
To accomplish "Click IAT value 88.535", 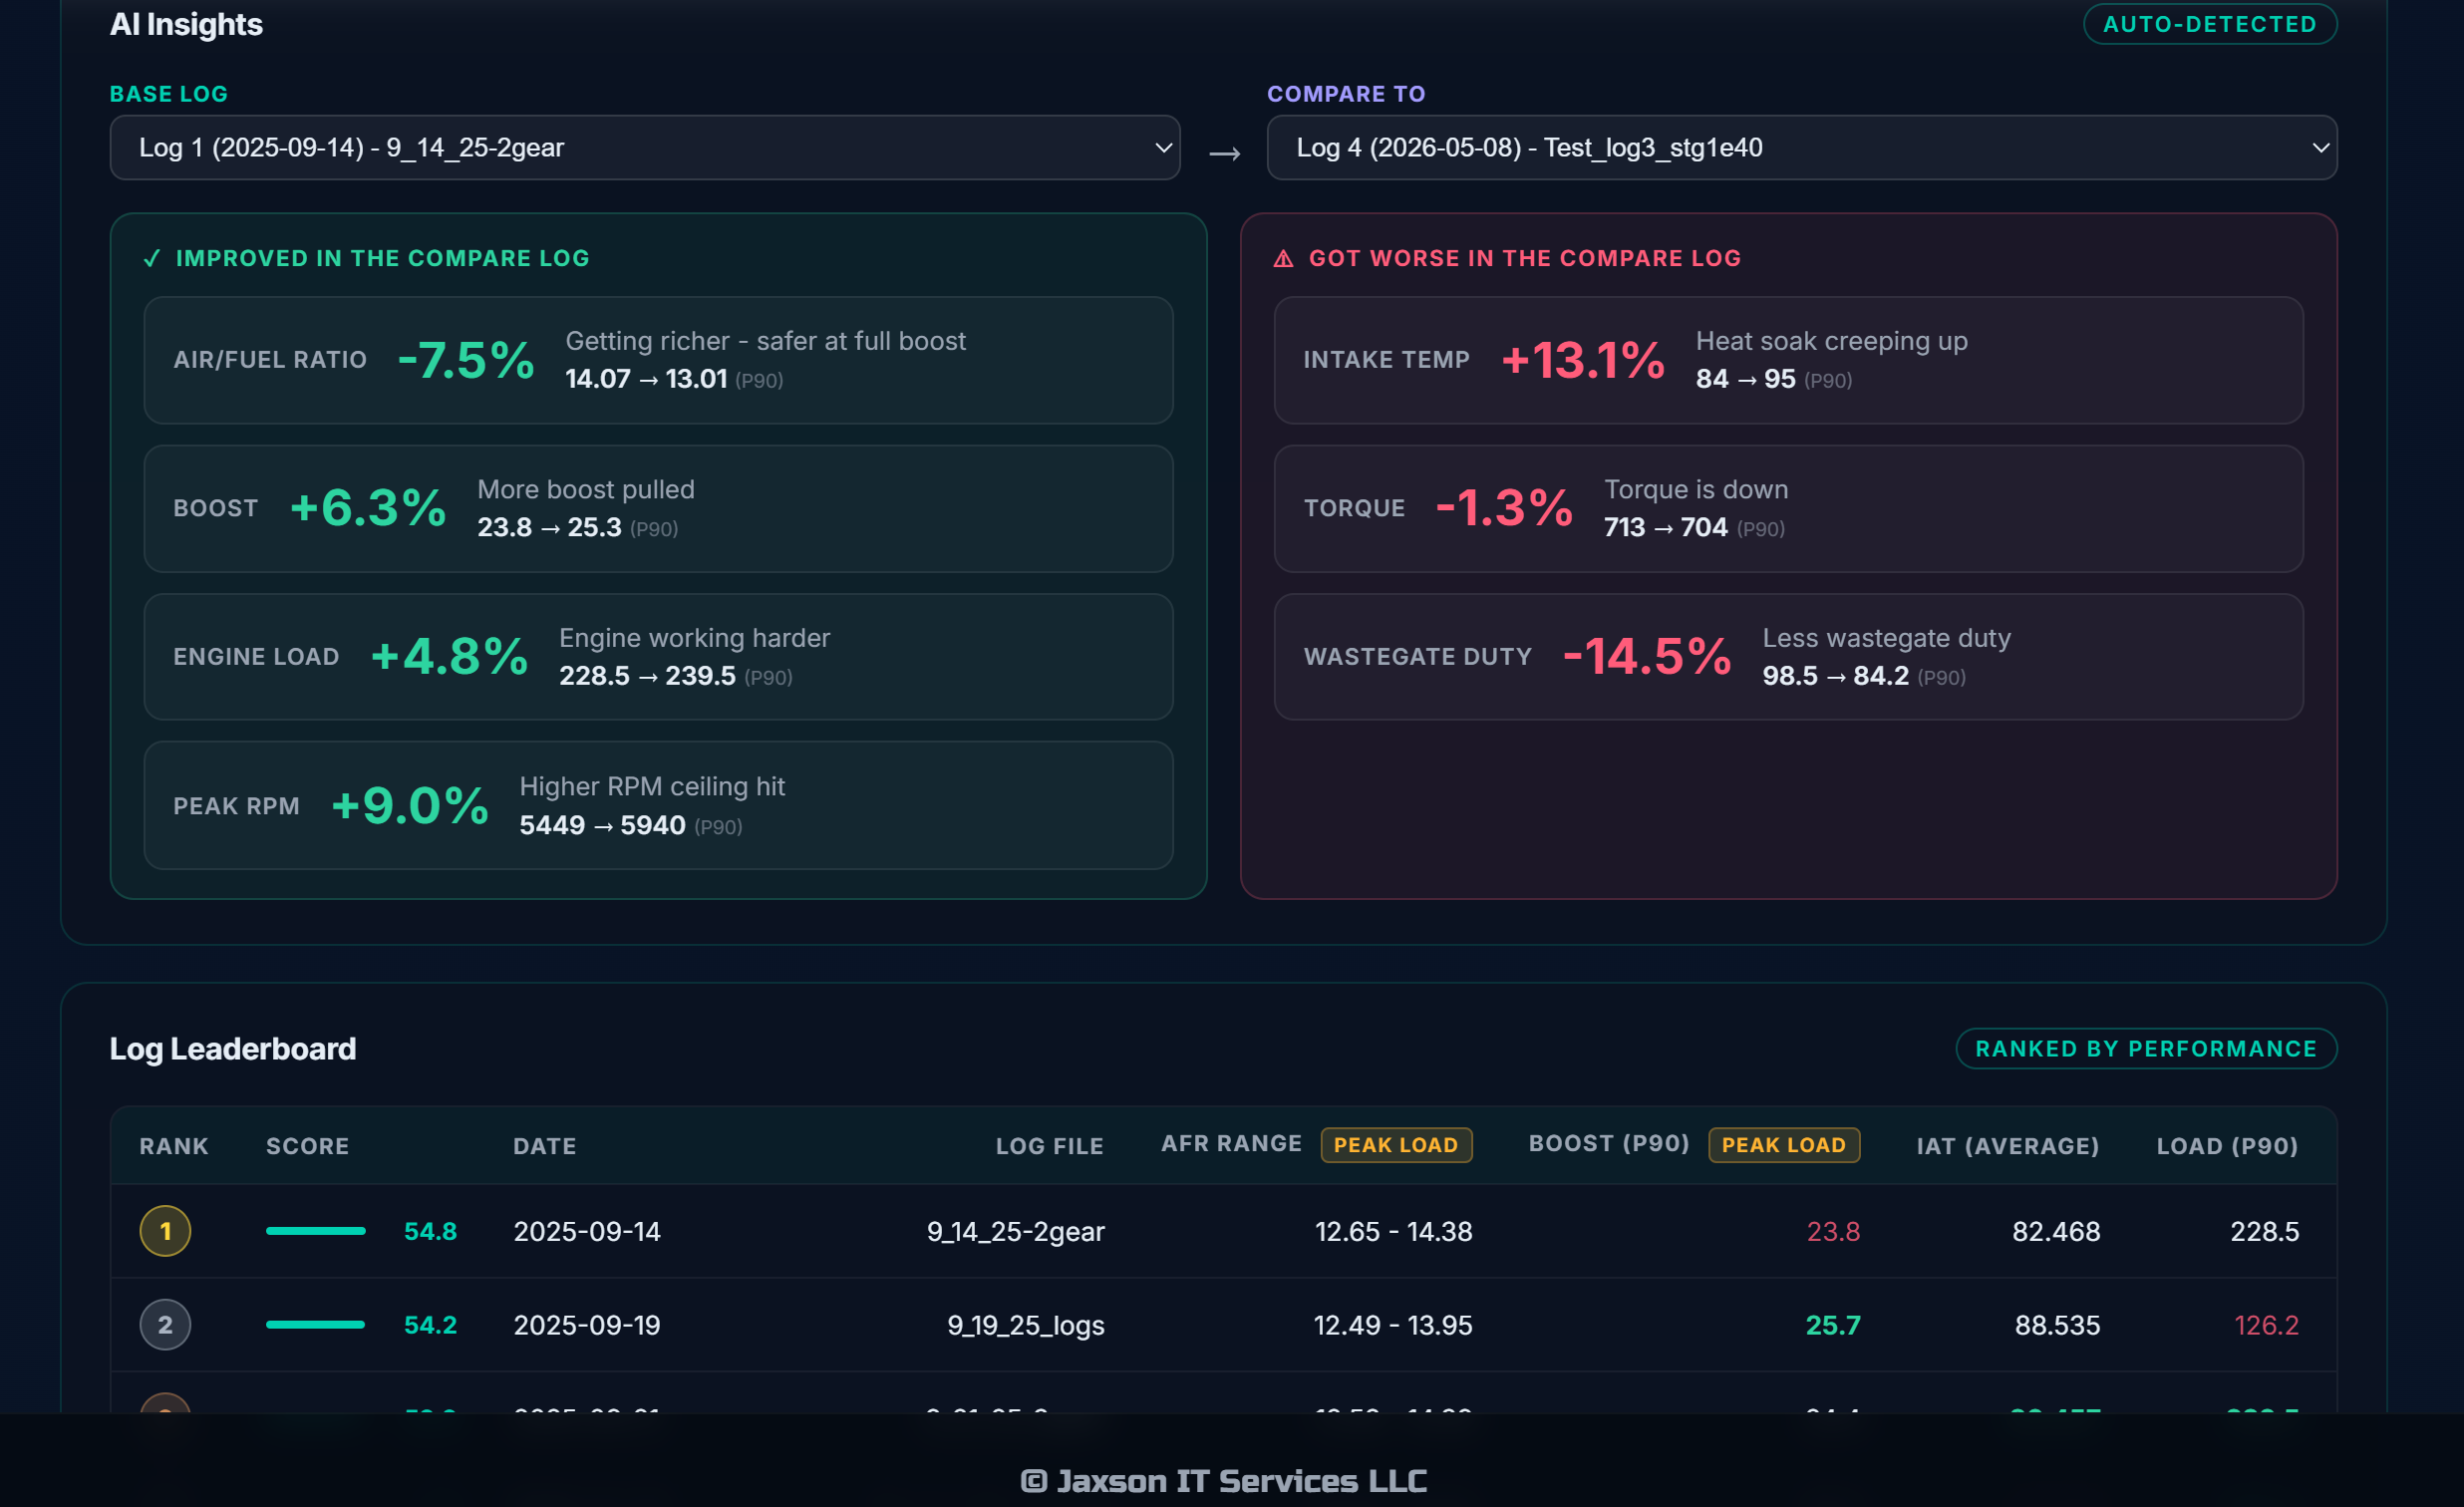I will pyautogui.click(x=2057, y=1326).
